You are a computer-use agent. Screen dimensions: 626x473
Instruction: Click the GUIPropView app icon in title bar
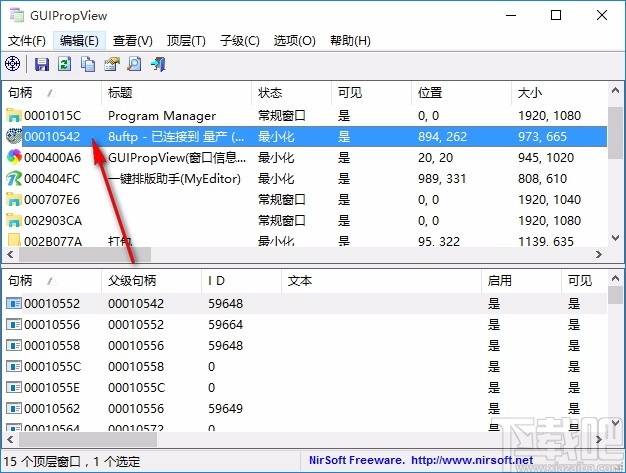coord(16,15)
